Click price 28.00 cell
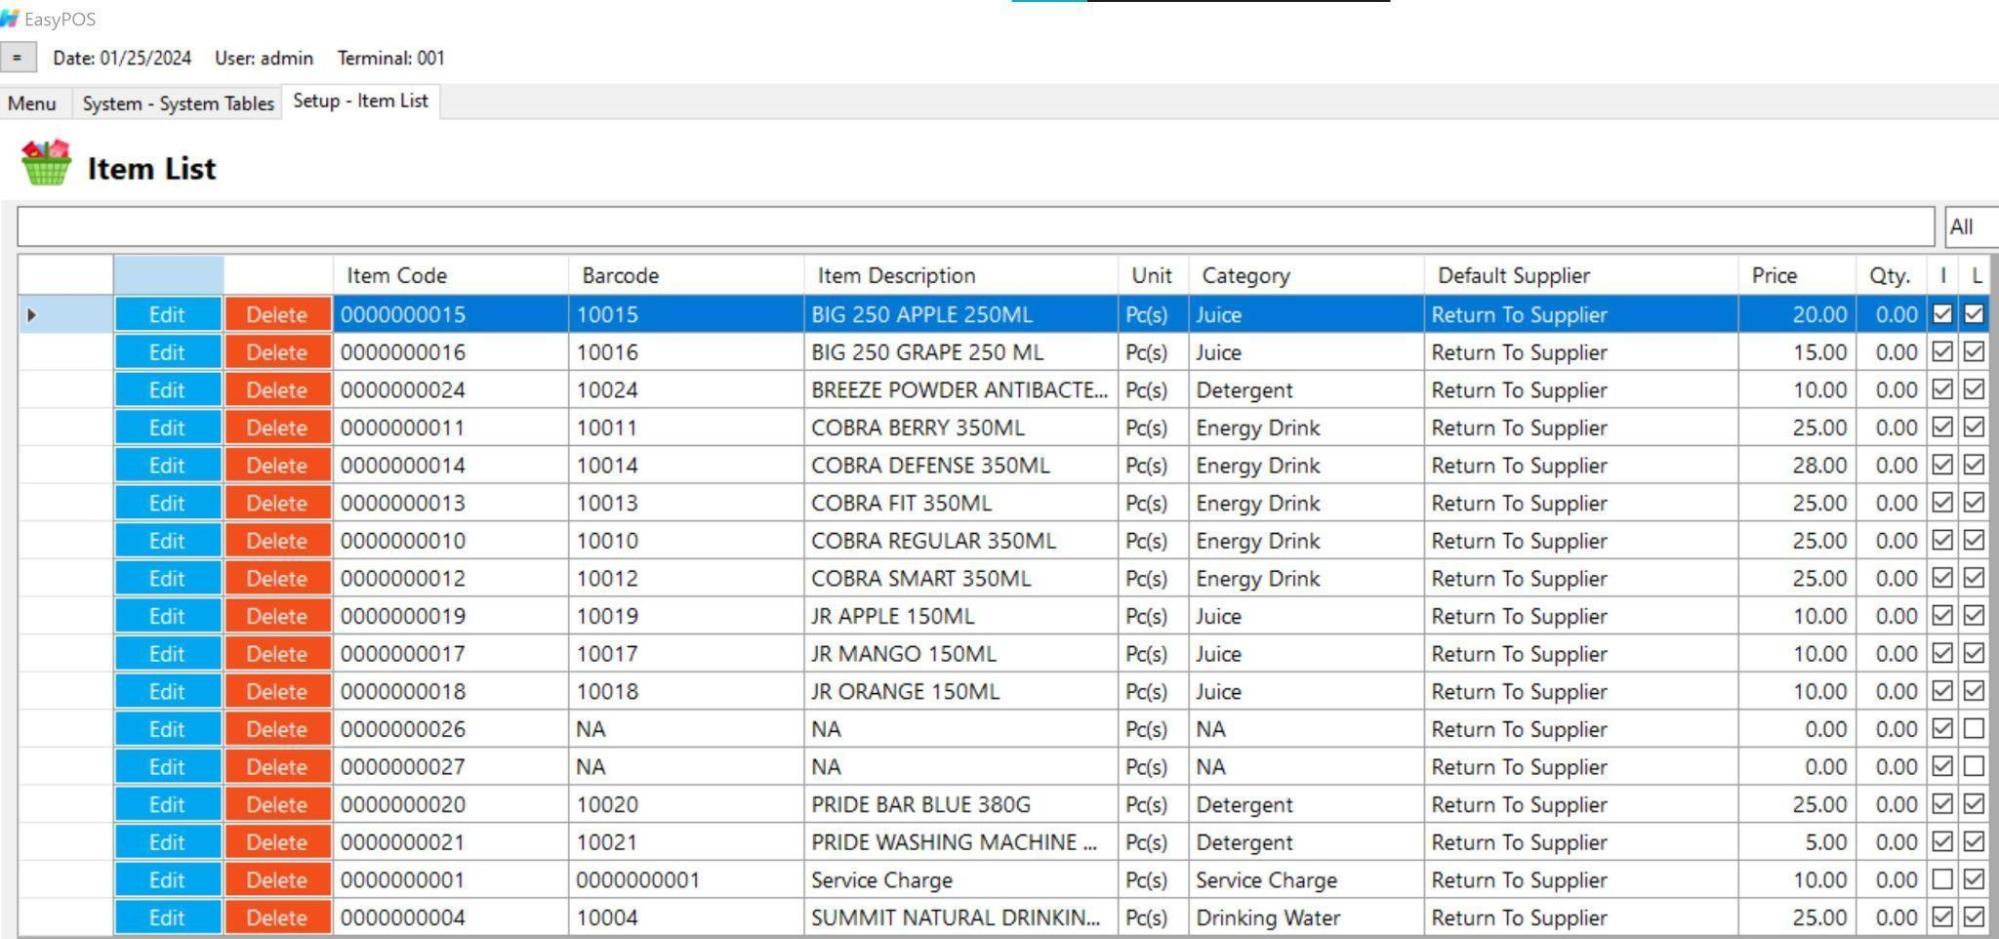The height and width of the screenshot is (939, 1999). click(x=1797, y=465)
